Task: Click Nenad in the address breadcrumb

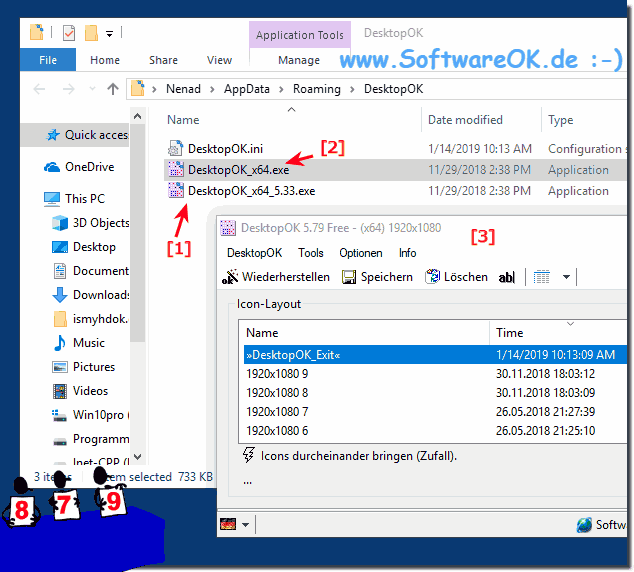Action: (x=183, y=89)
